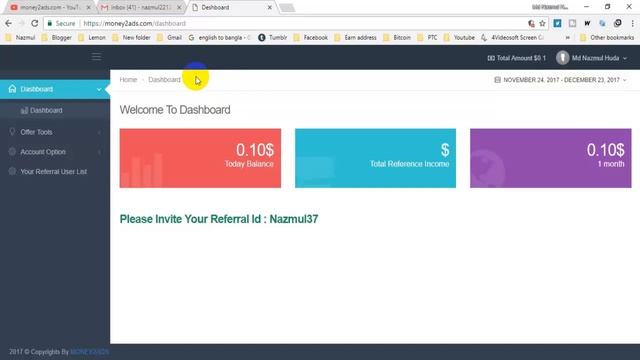Viewport: 640px width, 360px height.
Task: Open the Youtube bookmark folder
Action: pos(459,38)
